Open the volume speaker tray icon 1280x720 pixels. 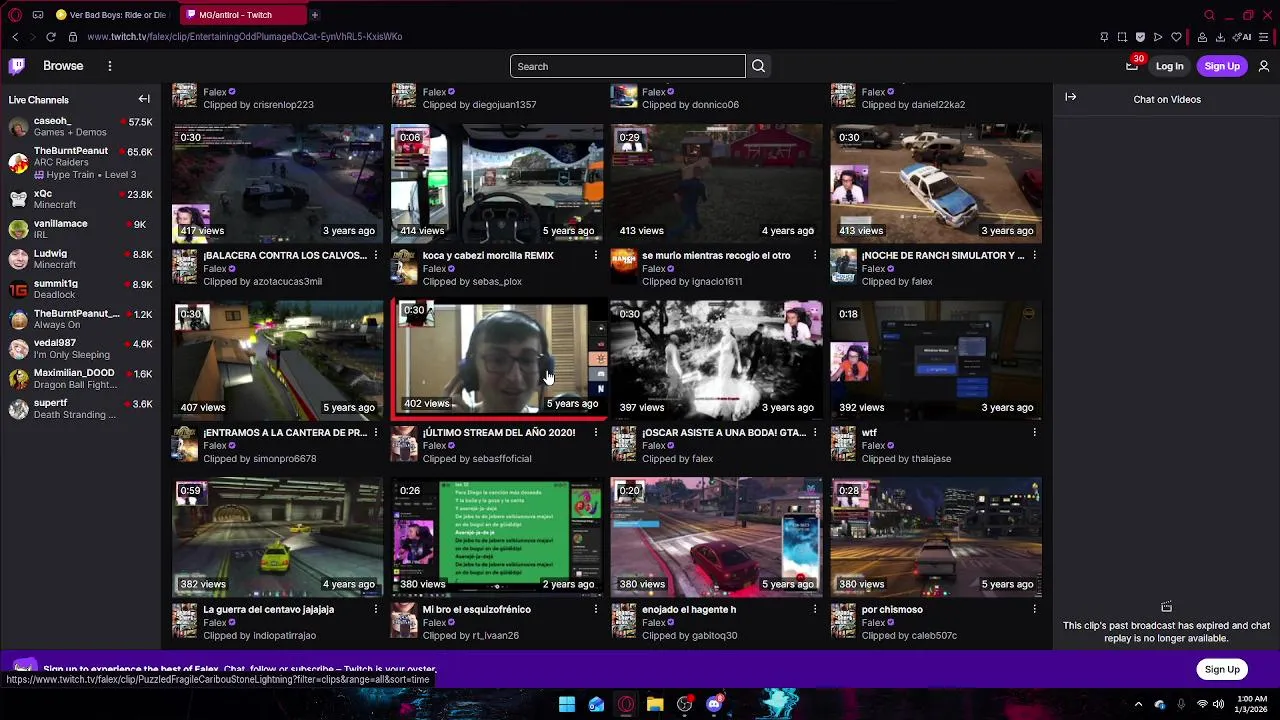pyautogui.click(x=1218, y=704)
